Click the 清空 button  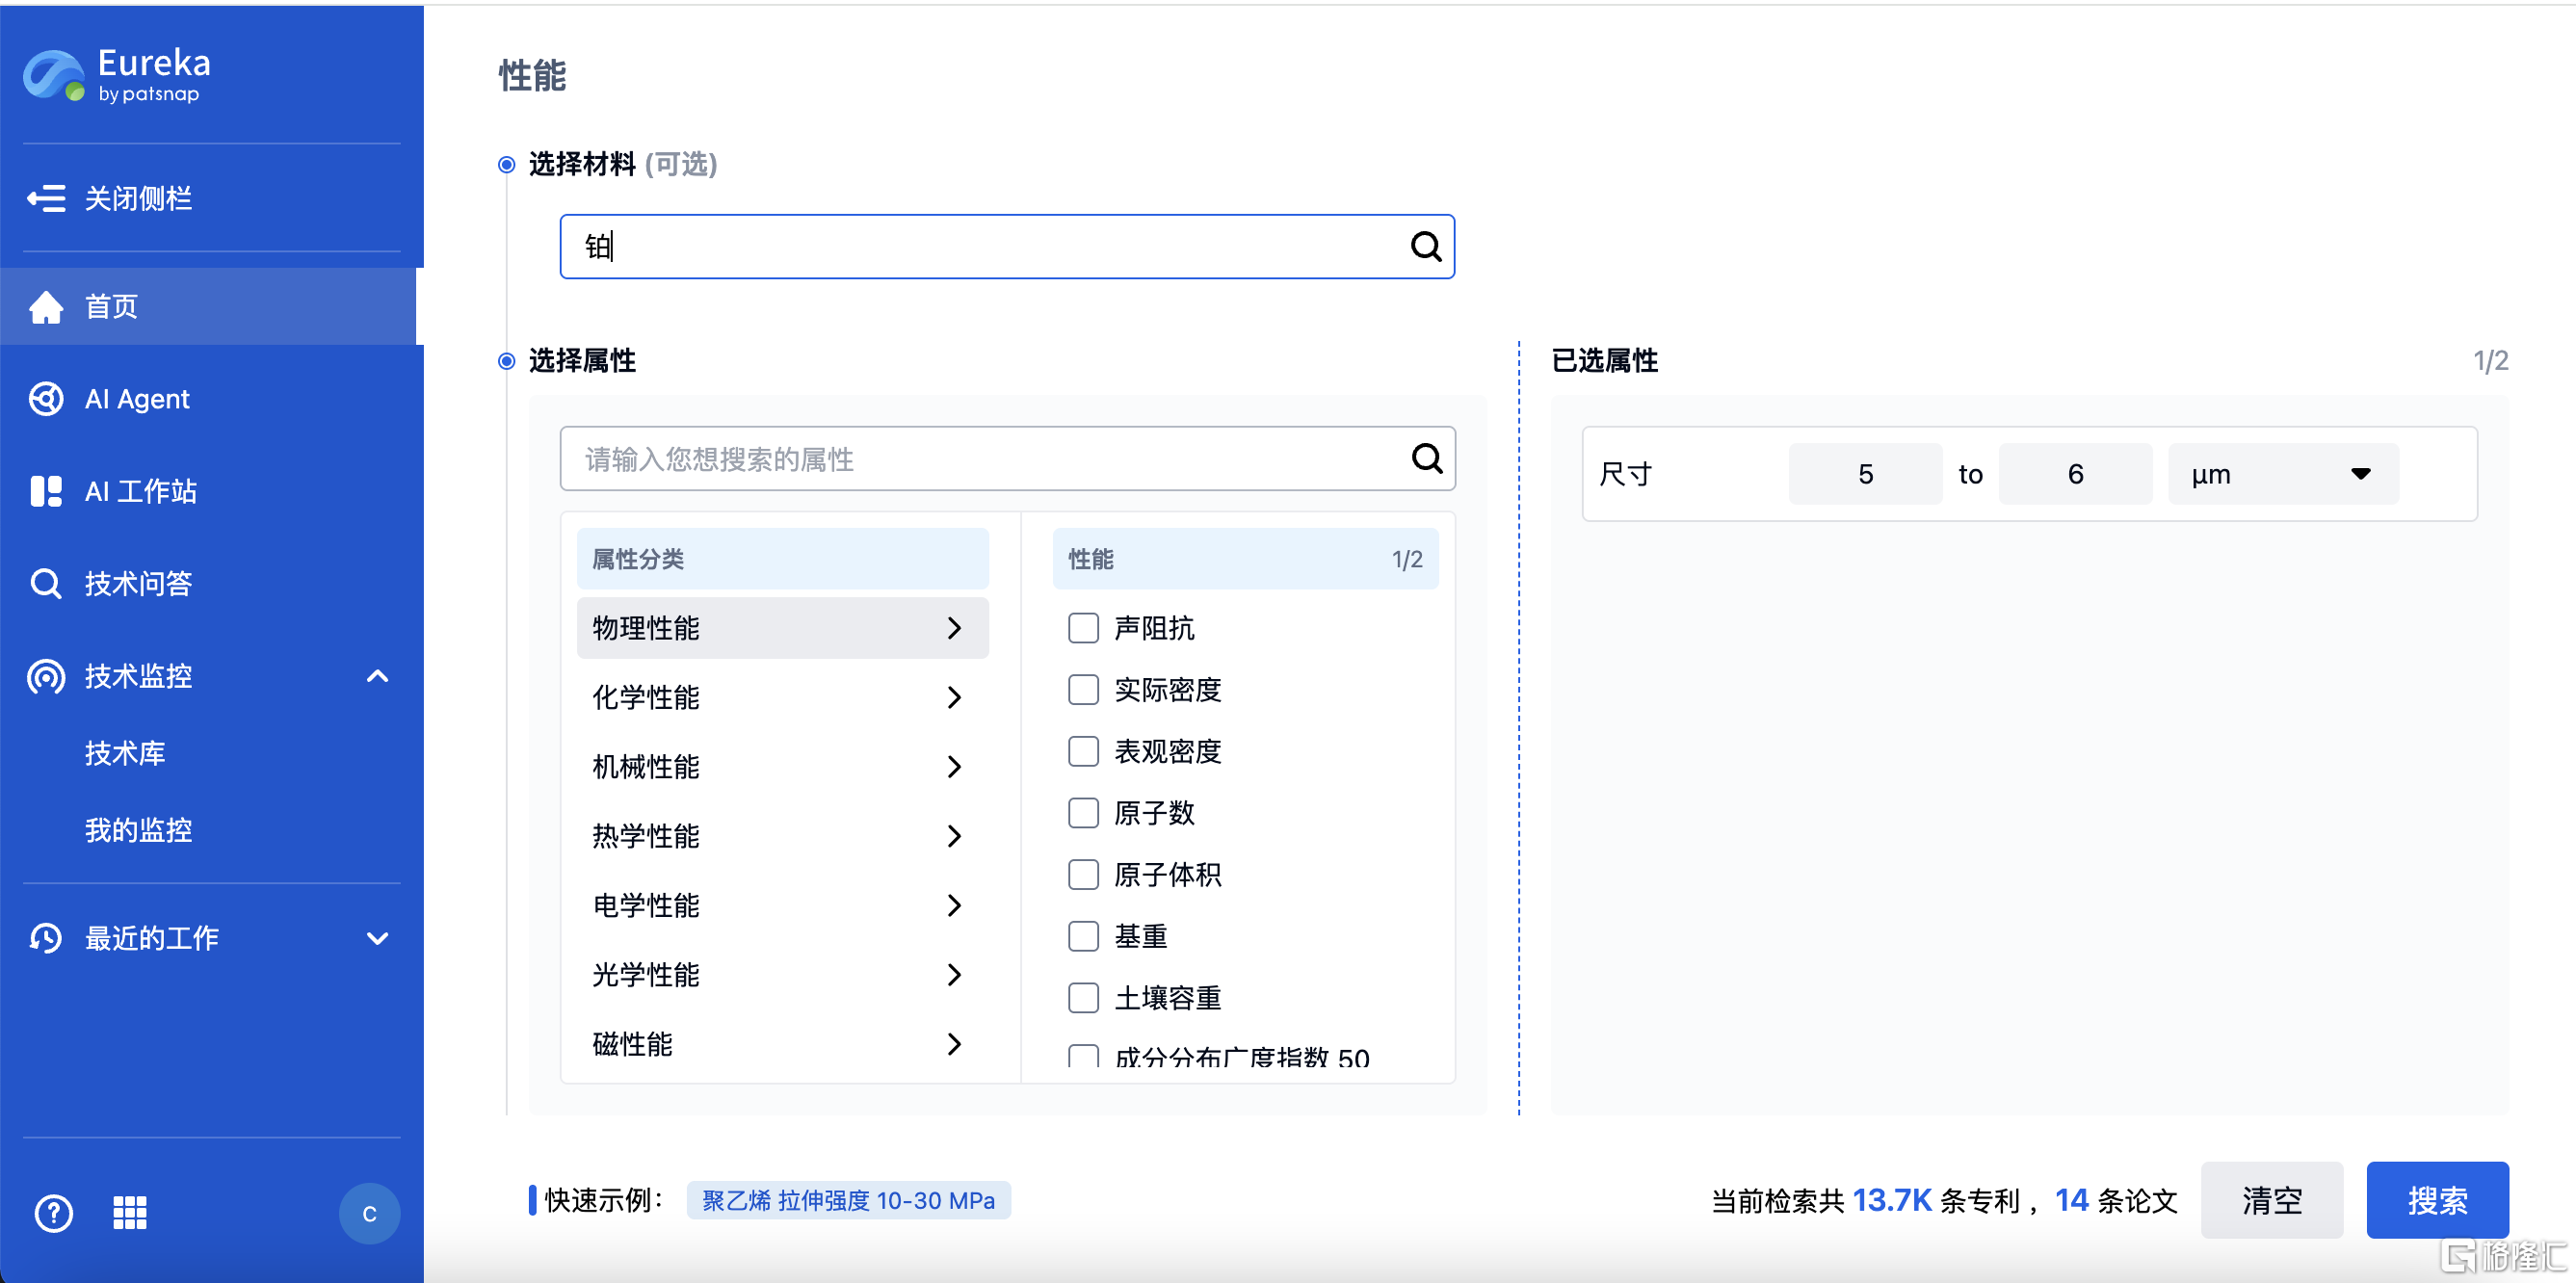(2272, 1199)
